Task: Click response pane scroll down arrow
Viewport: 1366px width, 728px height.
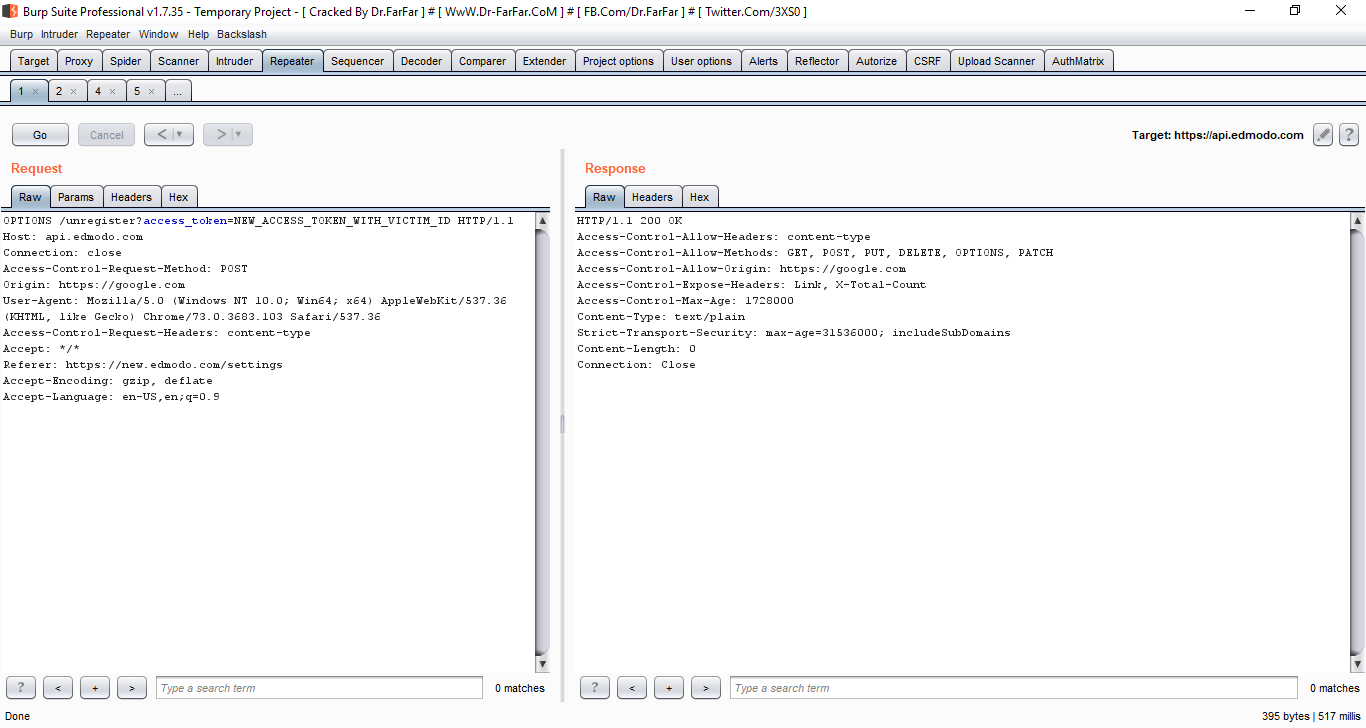Action: pyautogui.click(x=1356, y=664)
